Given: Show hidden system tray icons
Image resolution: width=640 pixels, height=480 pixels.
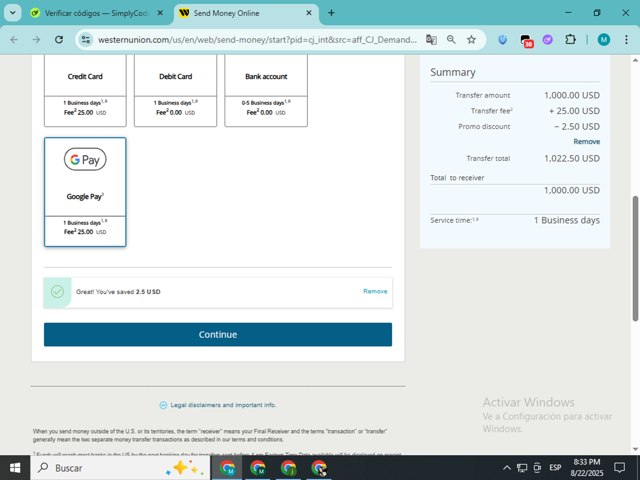Looking at the screenshot, I should tap(507, 468).
